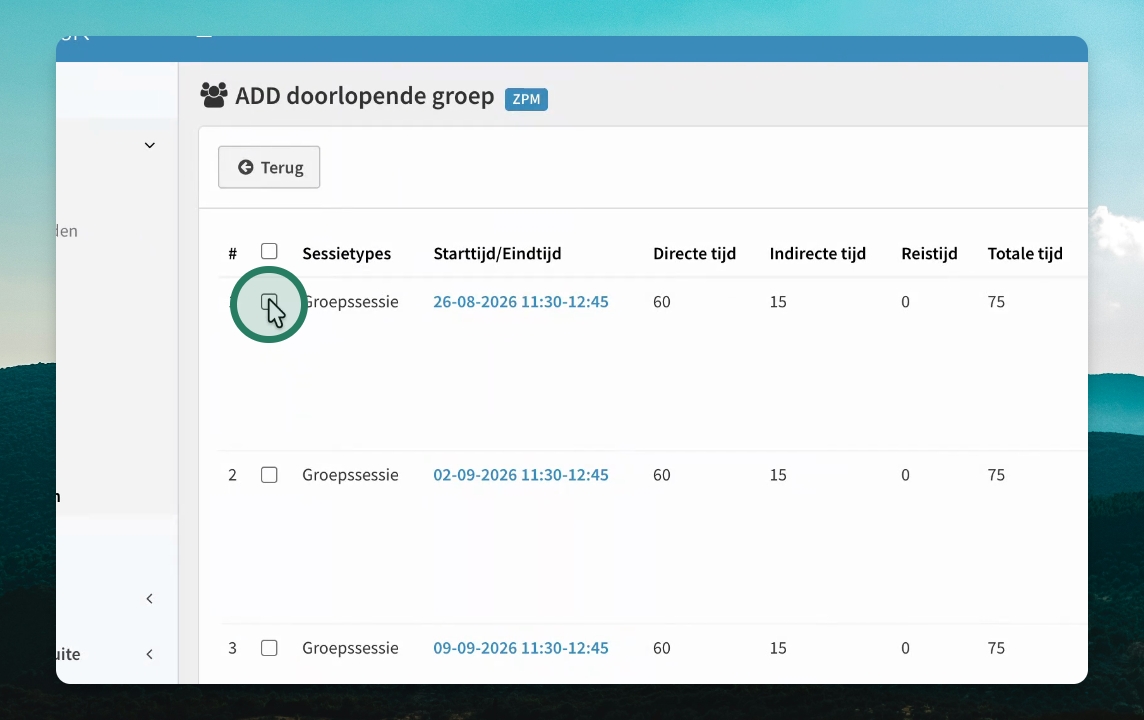Click the Terug back button
Viewport: 1144px width, 720px height.
click(x=268, y=167)
